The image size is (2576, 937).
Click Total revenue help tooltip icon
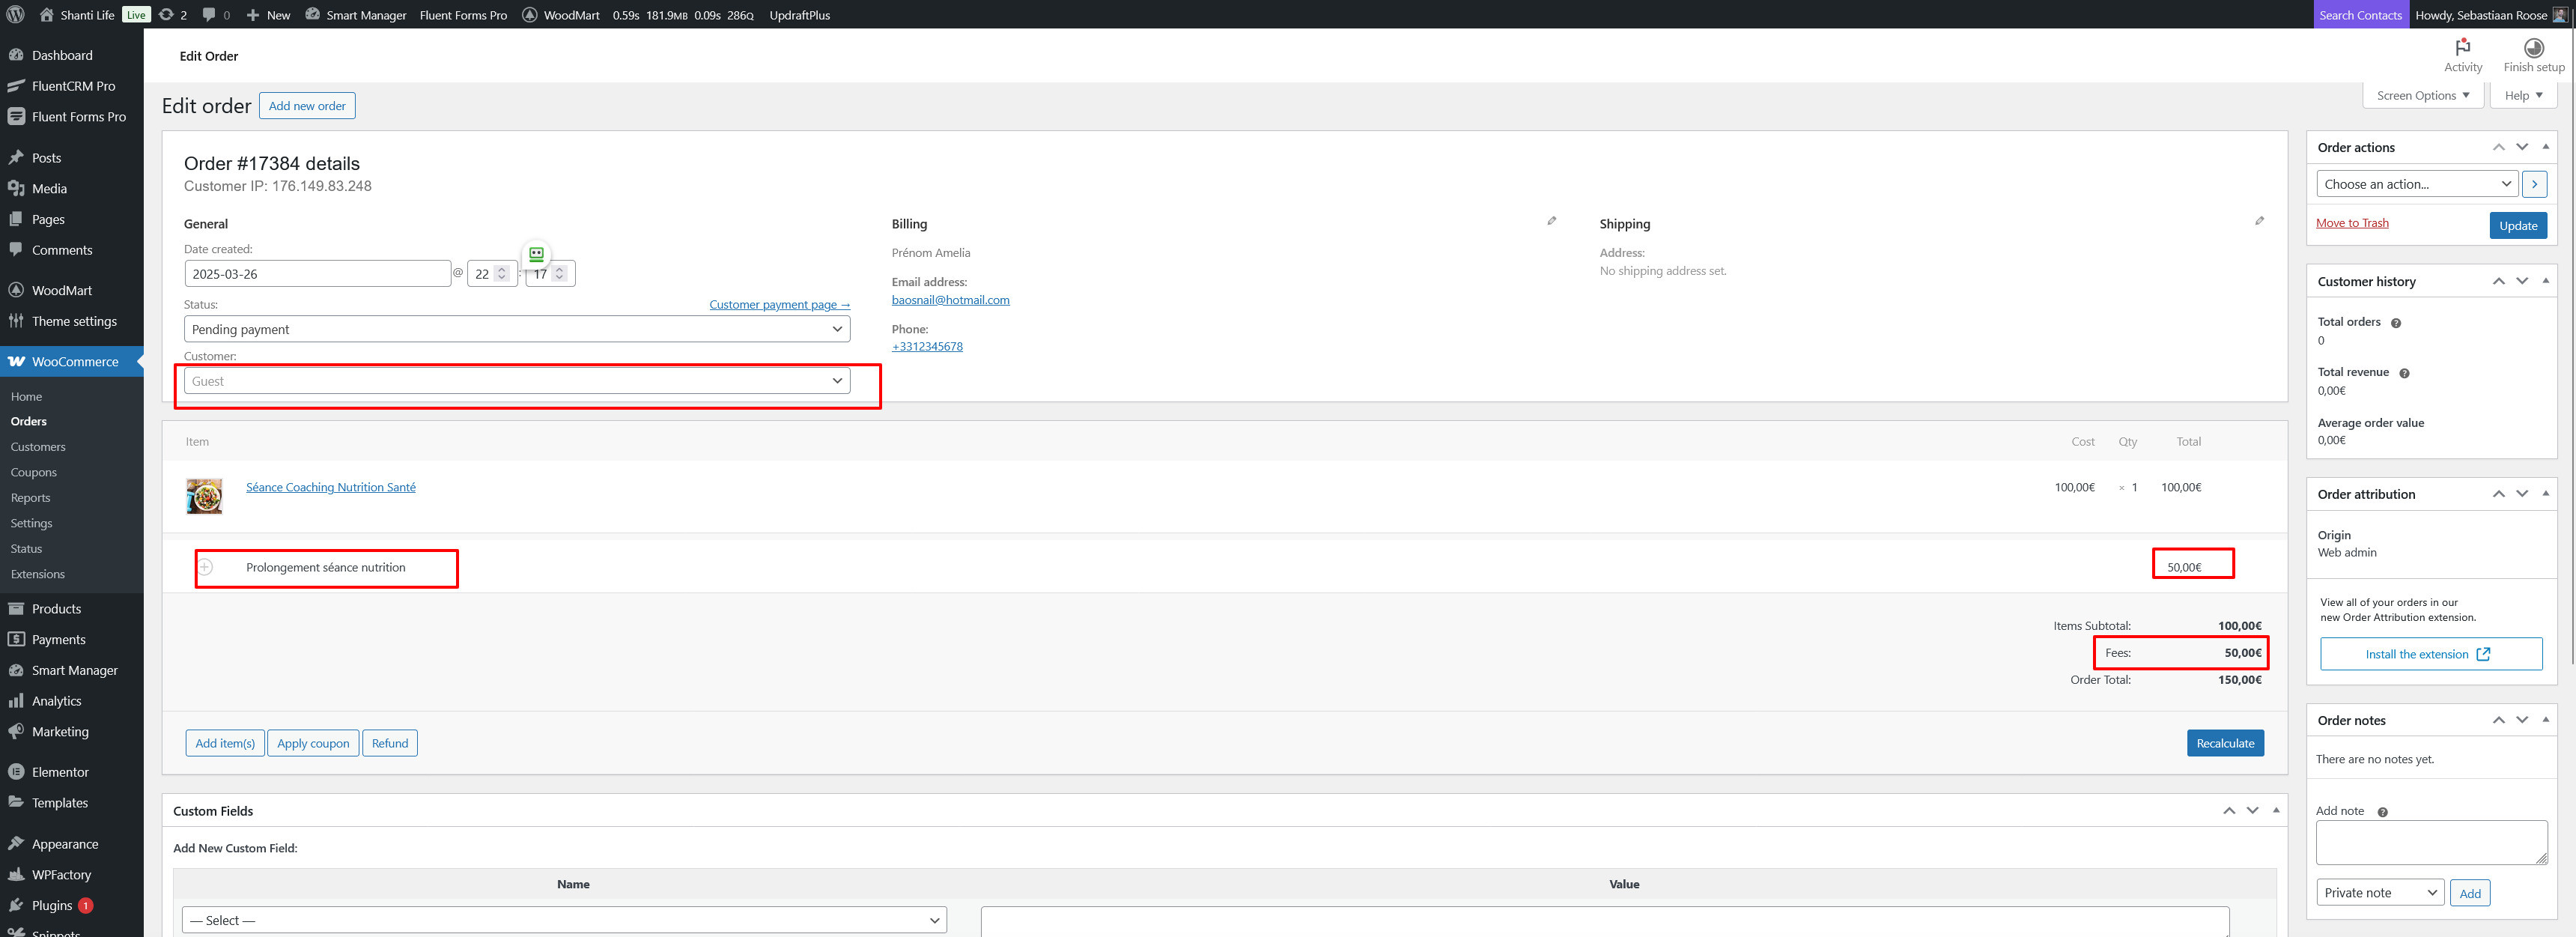pyautogui.click(x=2404, y=373)
